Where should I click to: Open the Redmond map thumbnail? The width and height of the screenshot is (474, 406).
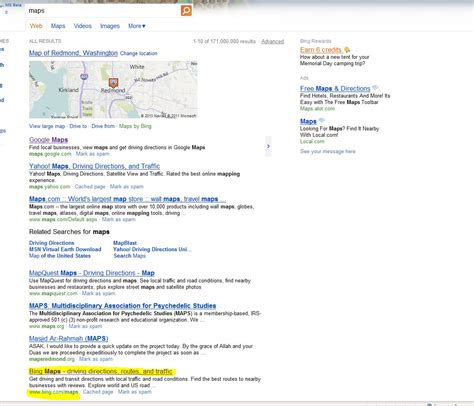113,89
